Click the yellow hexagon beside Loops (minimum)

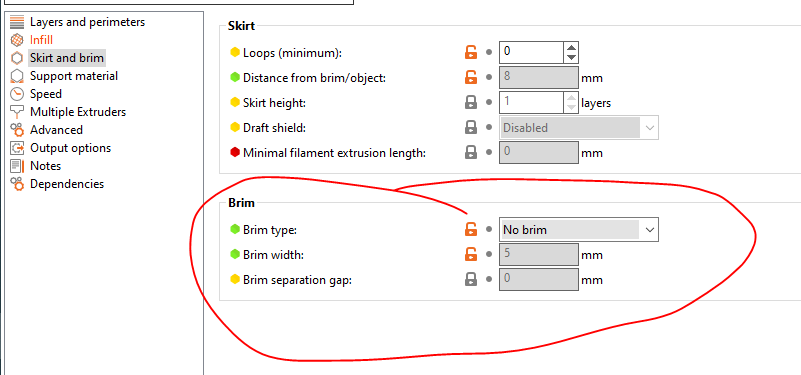(235, 52)
